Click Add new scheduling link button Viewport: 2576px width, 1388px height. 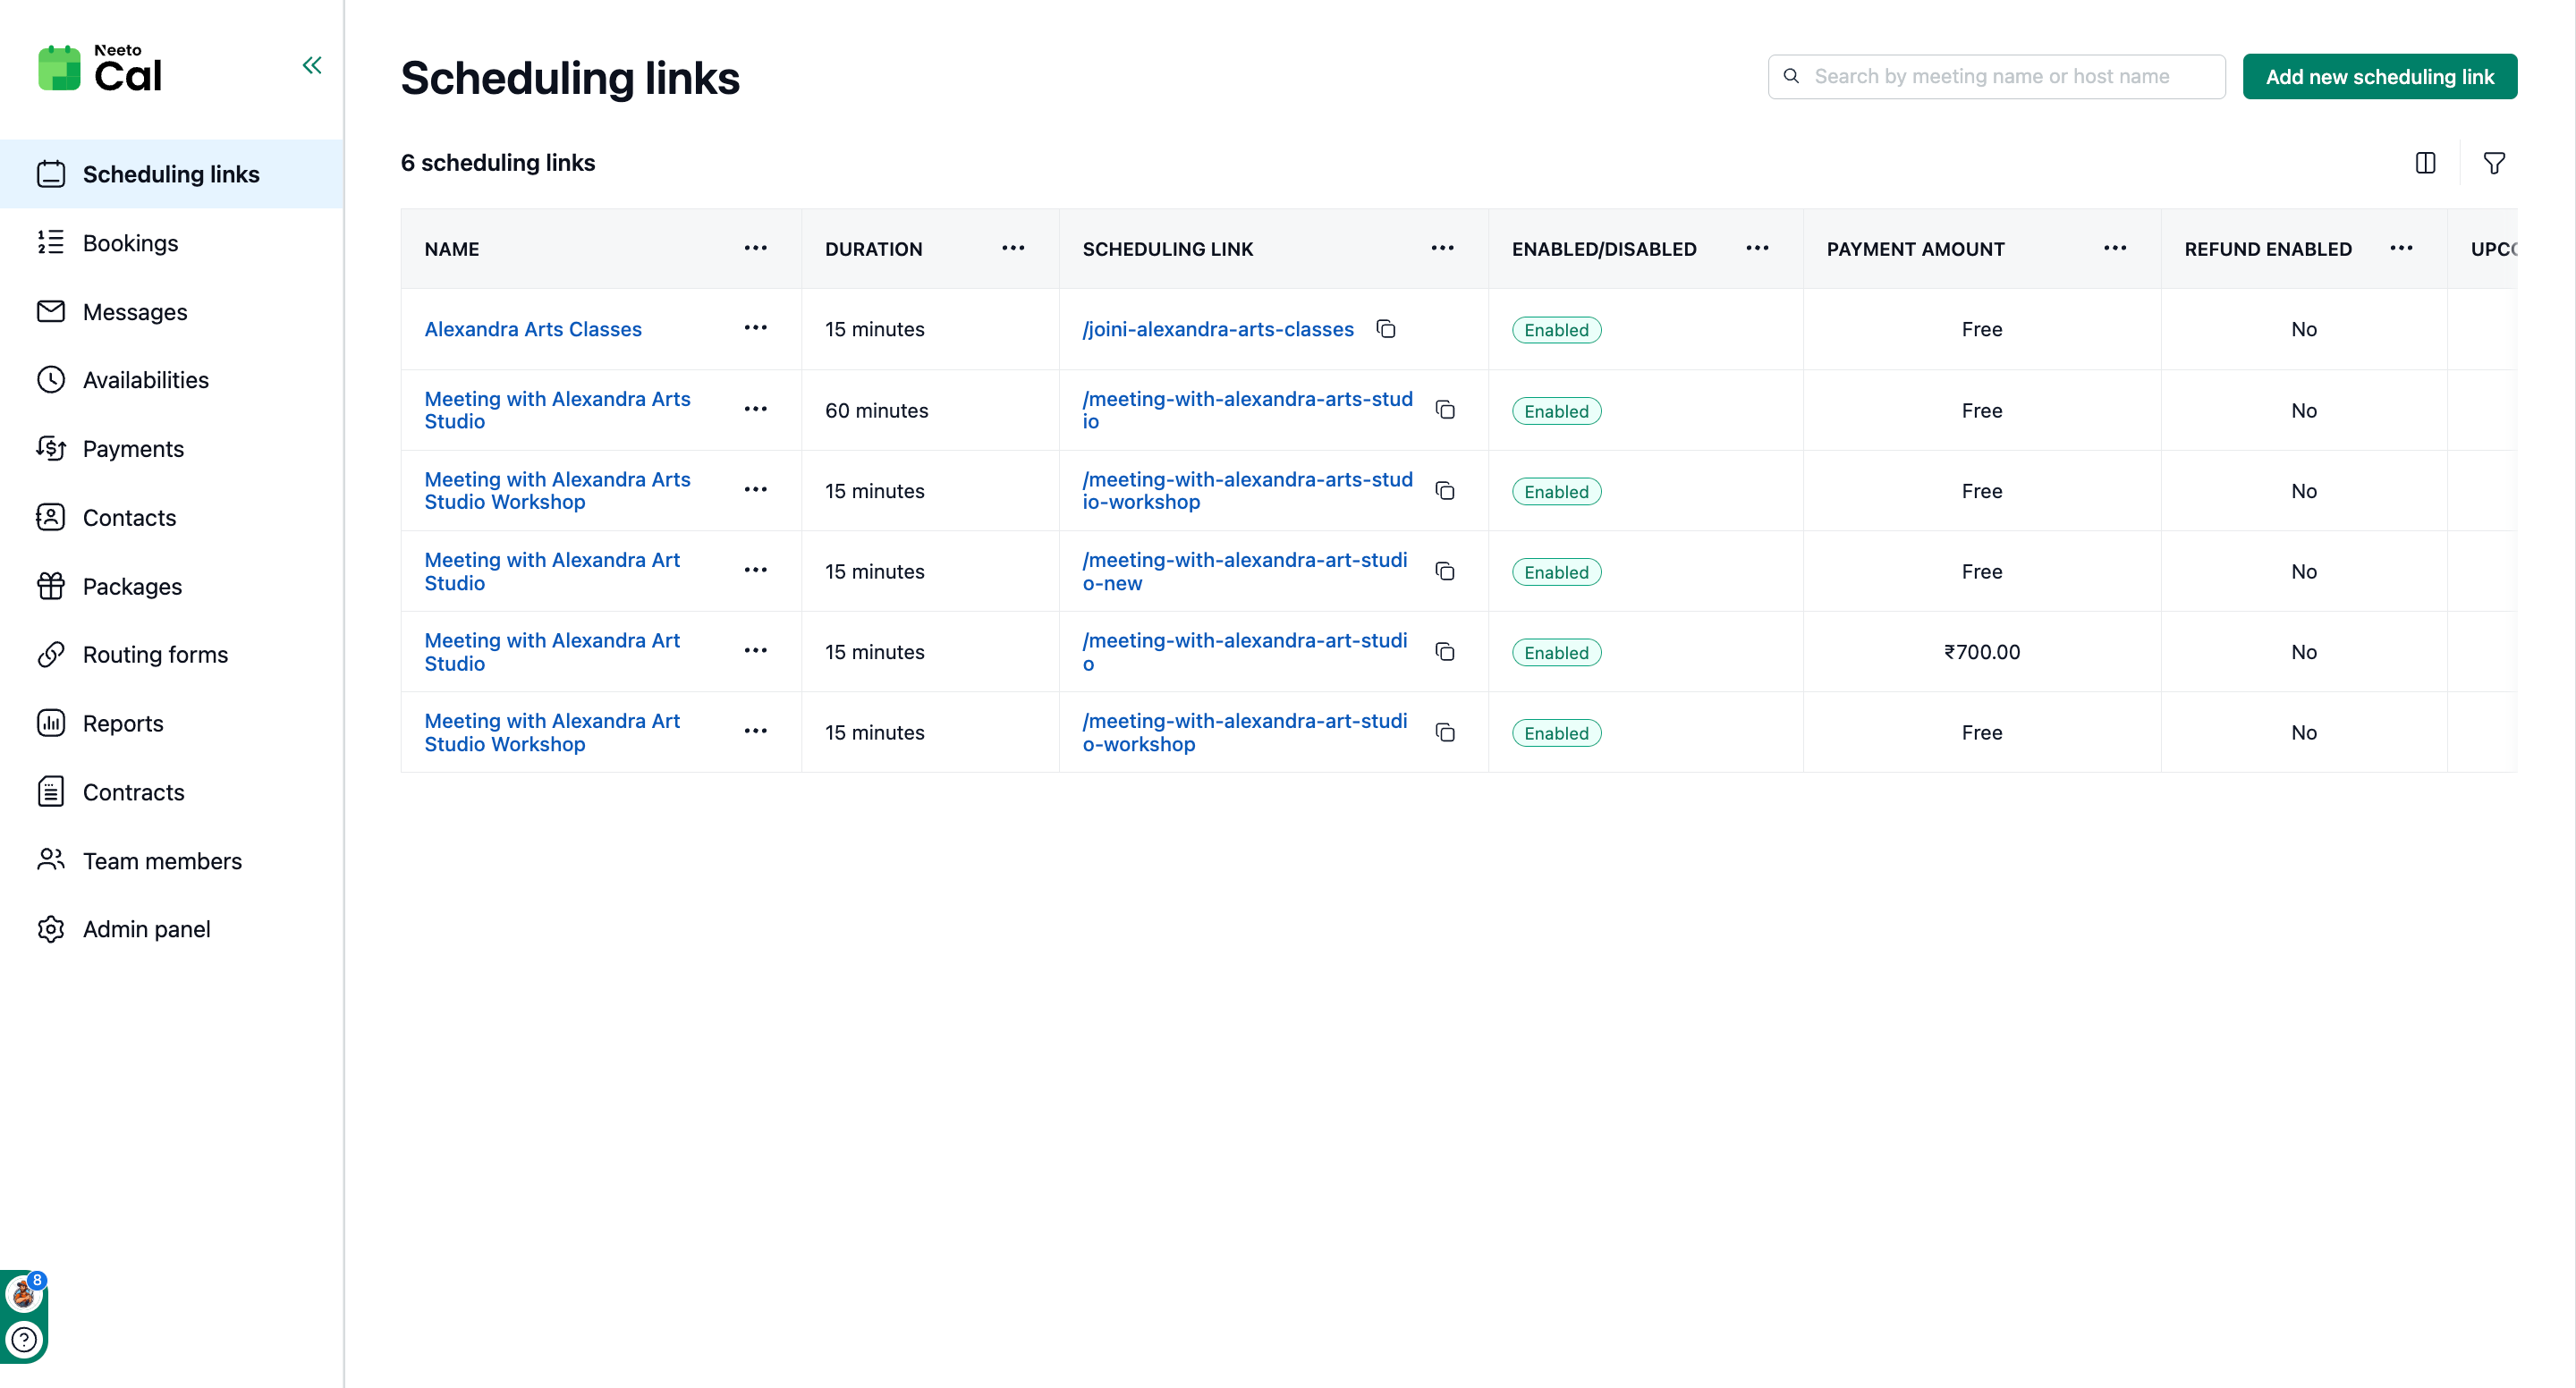point(2378,77)
